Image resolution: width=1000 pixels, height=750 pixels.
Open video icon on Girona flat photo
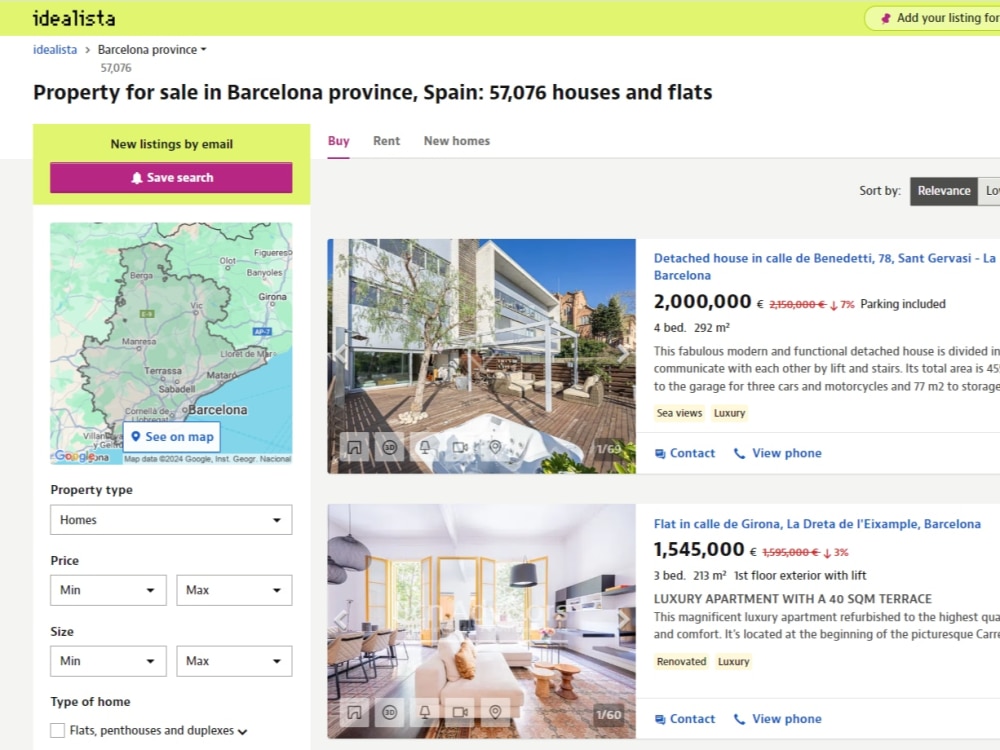click(460, 712)
